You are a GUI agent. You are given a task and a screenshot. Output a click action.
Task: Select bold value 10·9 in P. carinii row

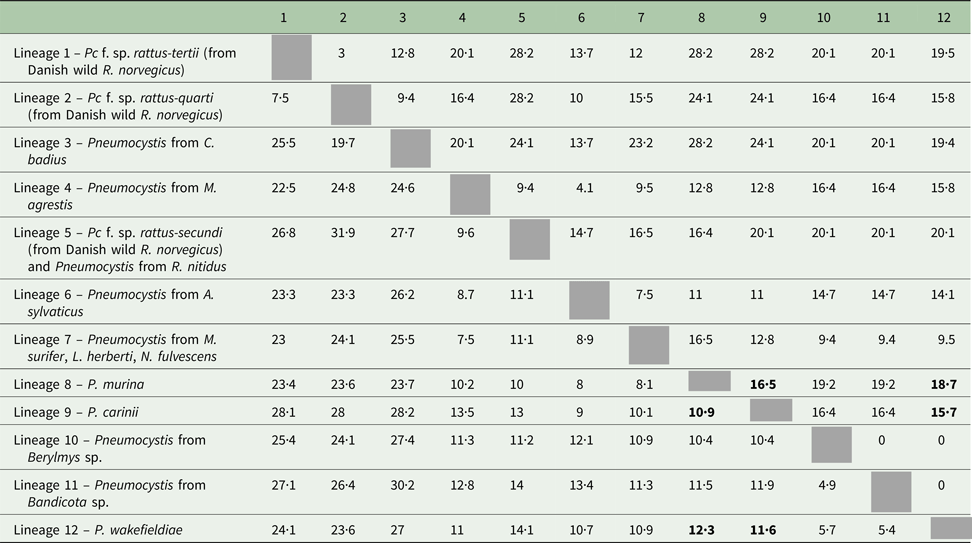click(701, 412)
